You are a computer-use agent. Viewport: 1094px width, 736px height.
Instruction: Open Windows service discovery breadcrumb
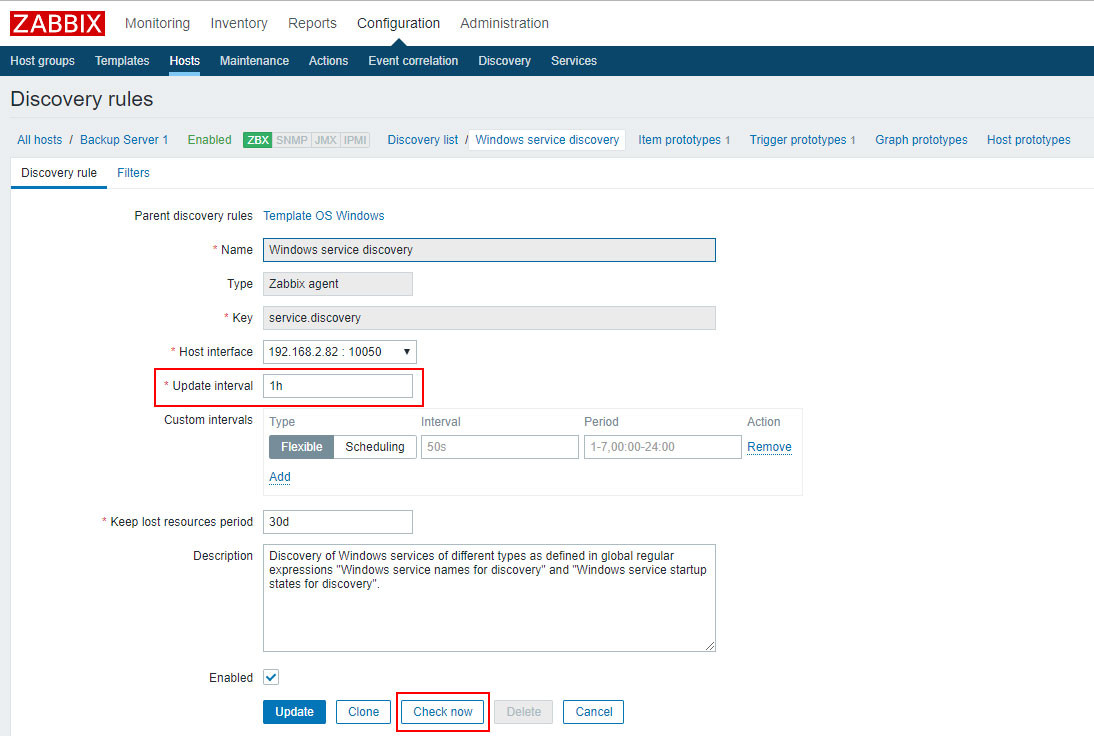pyautogui.click(x=547, y=140)
